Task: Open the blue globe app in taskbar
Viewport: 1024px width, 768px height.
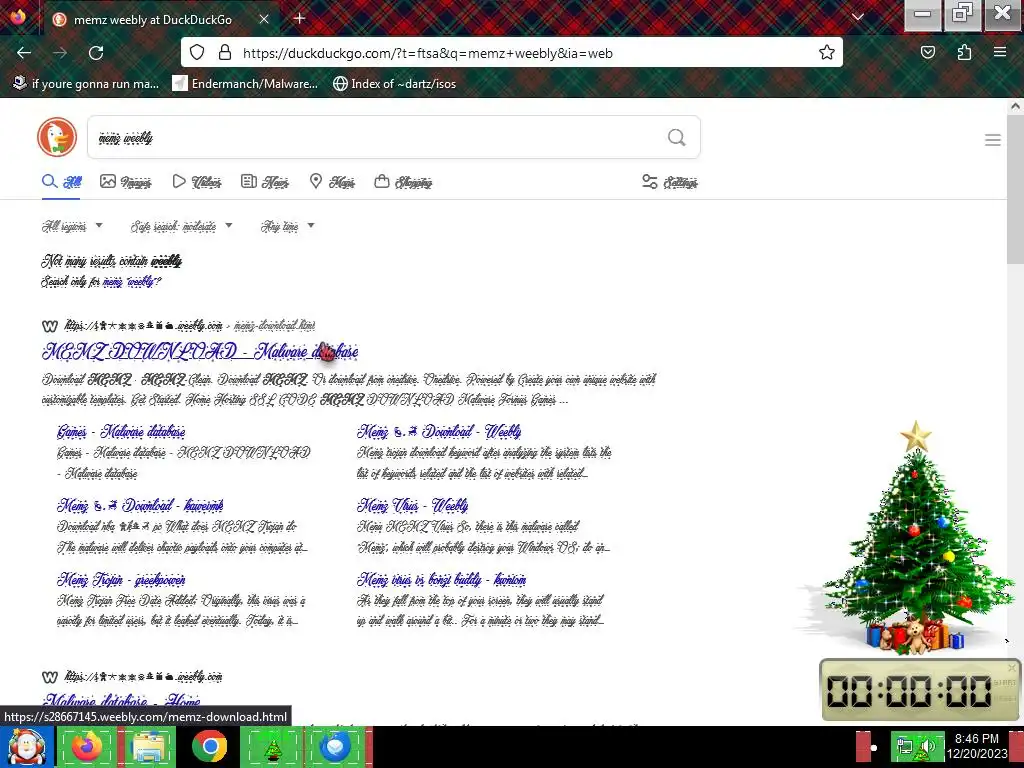Action: click(x=335, y=746)
